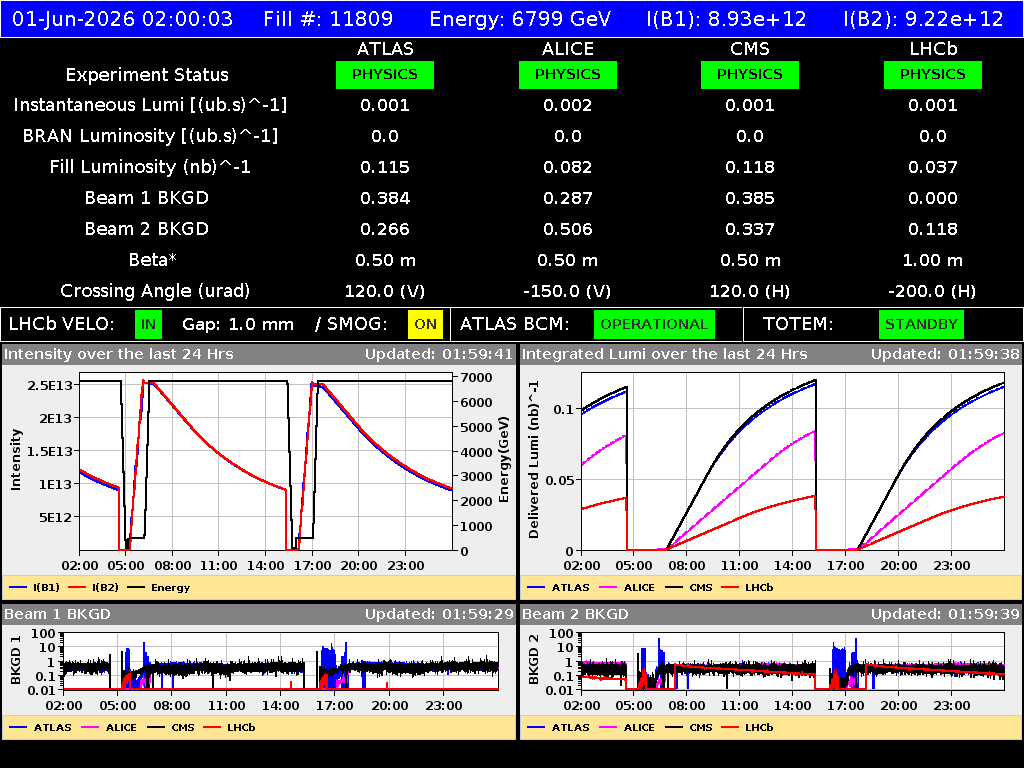The image size is (1024, 768).
Task: Click the Beam 2 BKGD Updated 01:59:39 timestamp
Action: click(945, 615)
